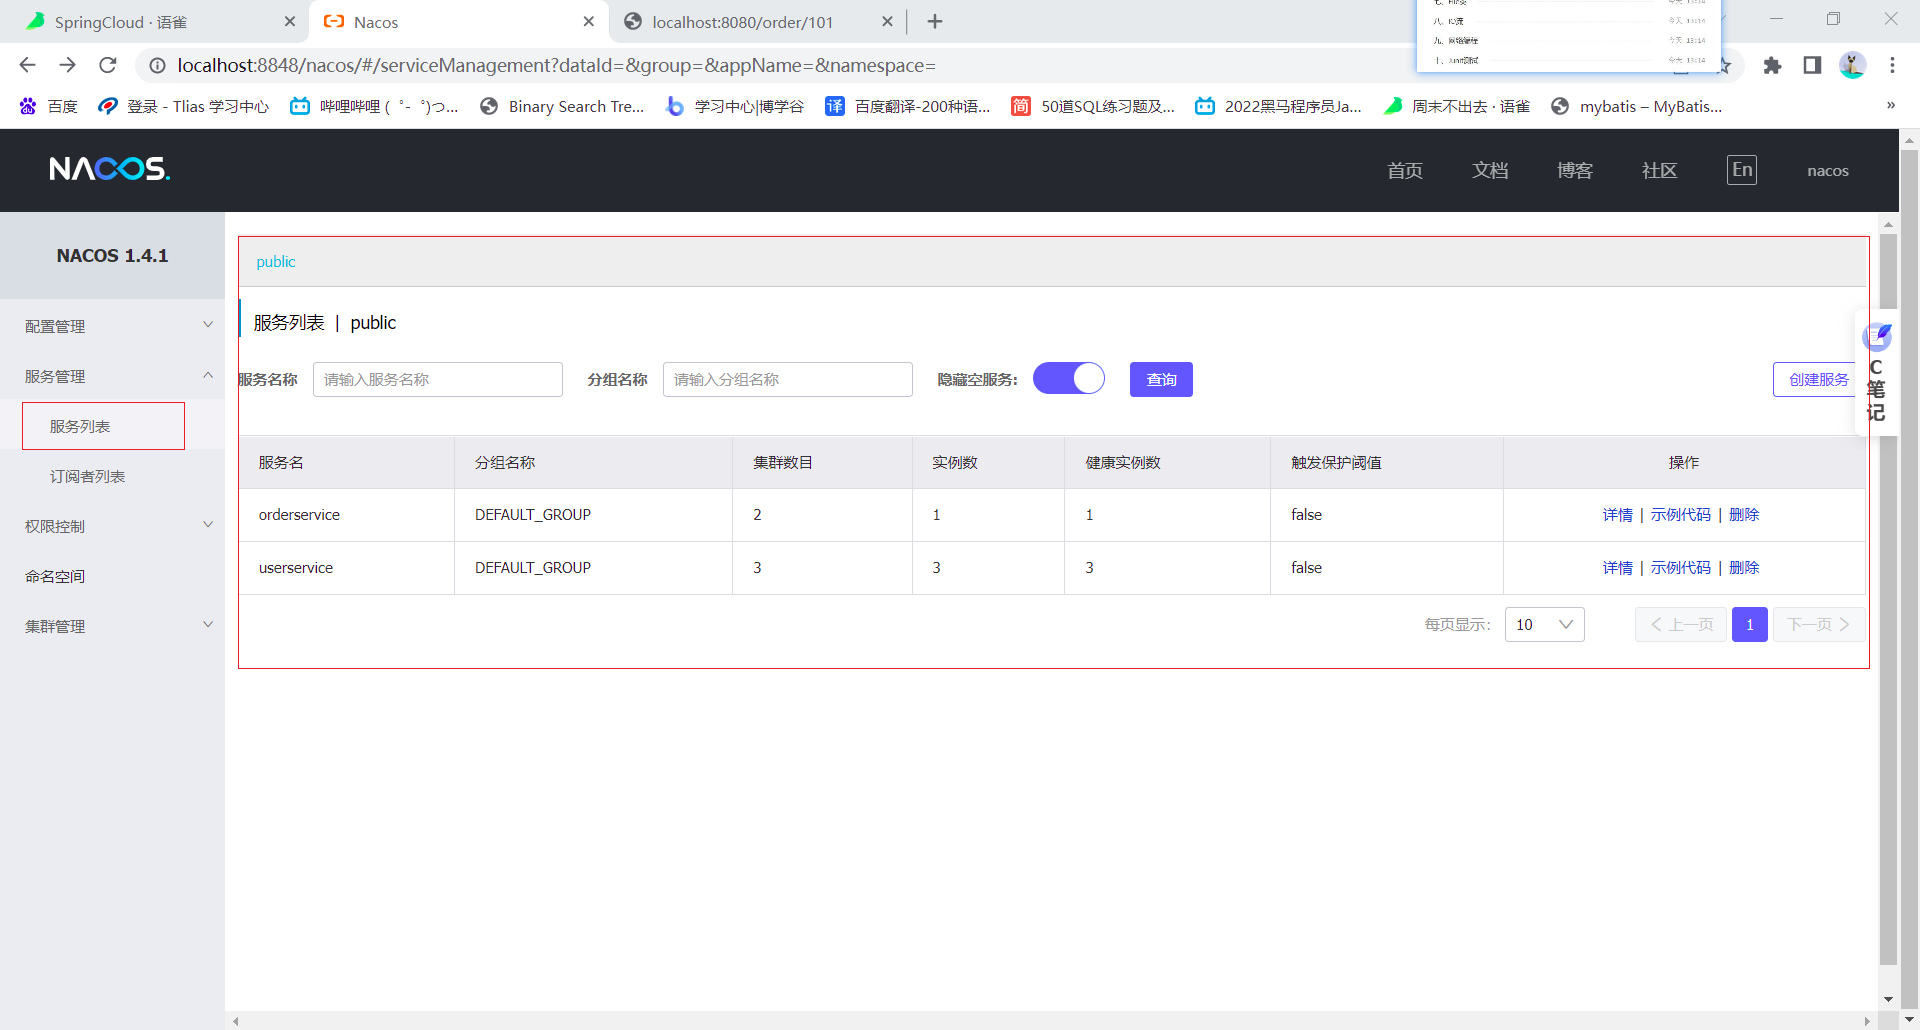The height and width of the screenshot is (1030, 1920).
Task: Focus the 分组名称 input field
Action: pos(788,379)
